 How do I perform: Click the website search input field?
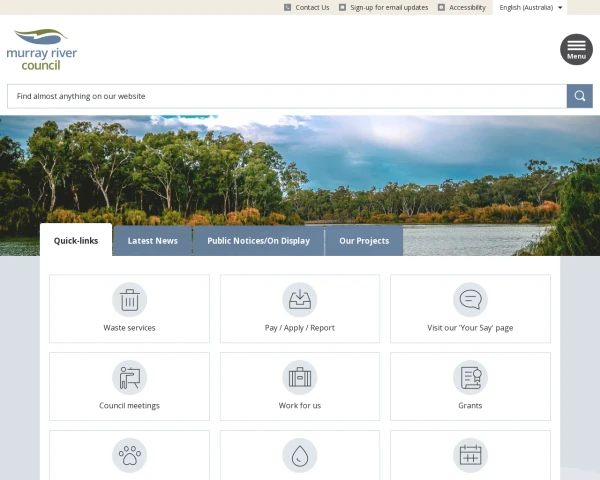(x=287, y=96)
